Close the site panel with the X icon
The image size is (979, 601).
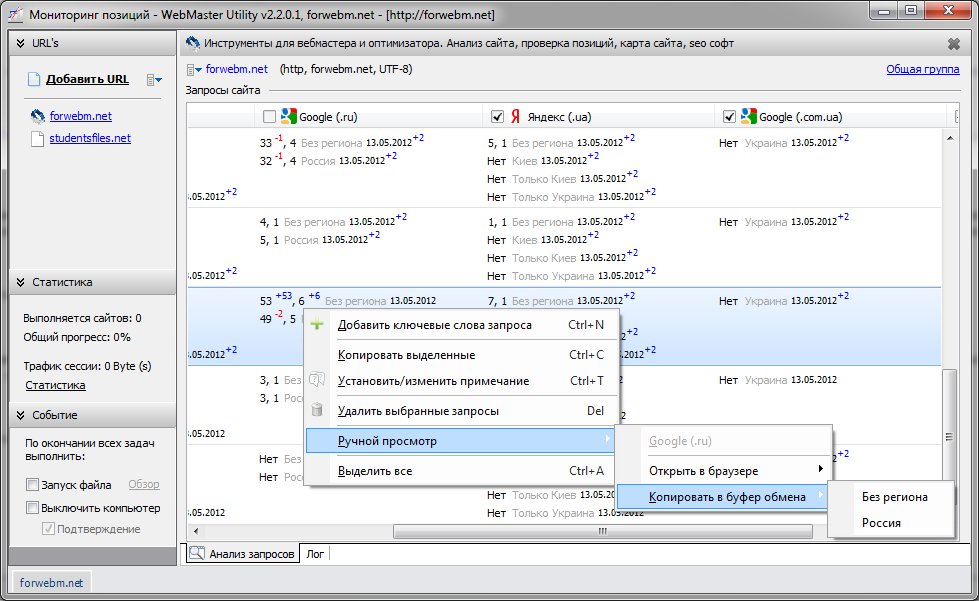click(953, 44)
